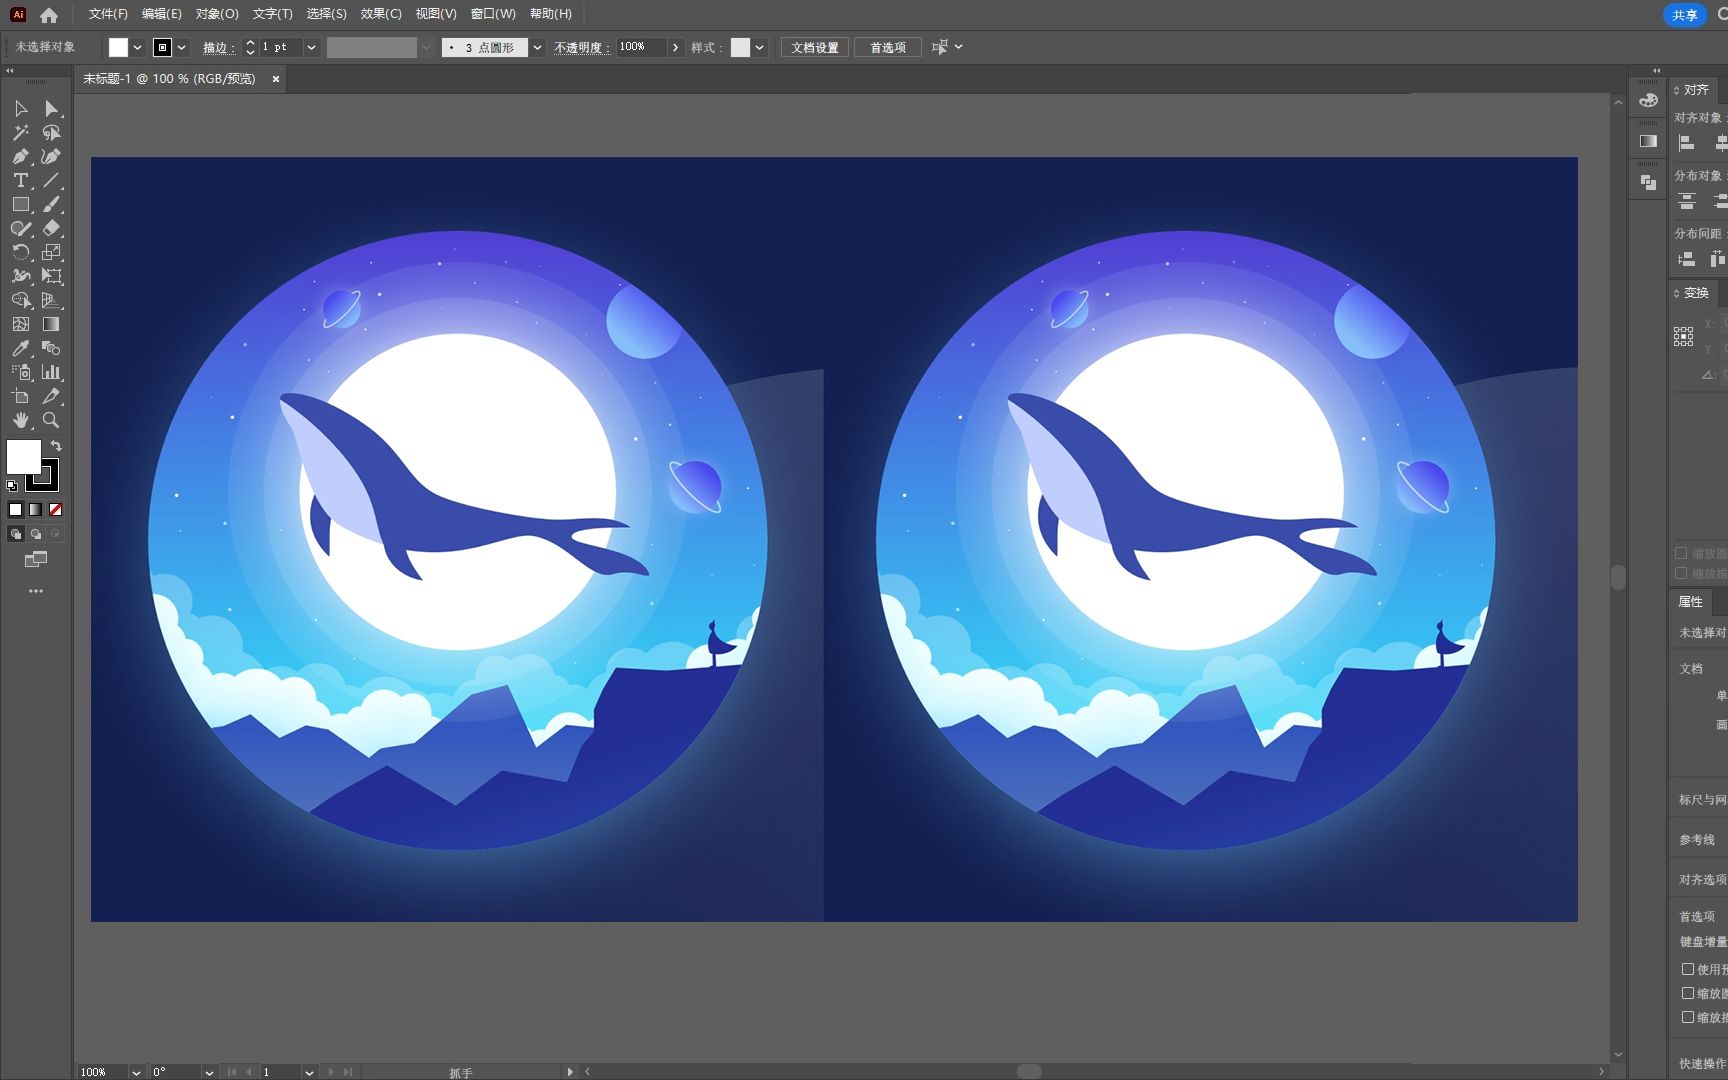Select the Lasso tool

point(51,132)
